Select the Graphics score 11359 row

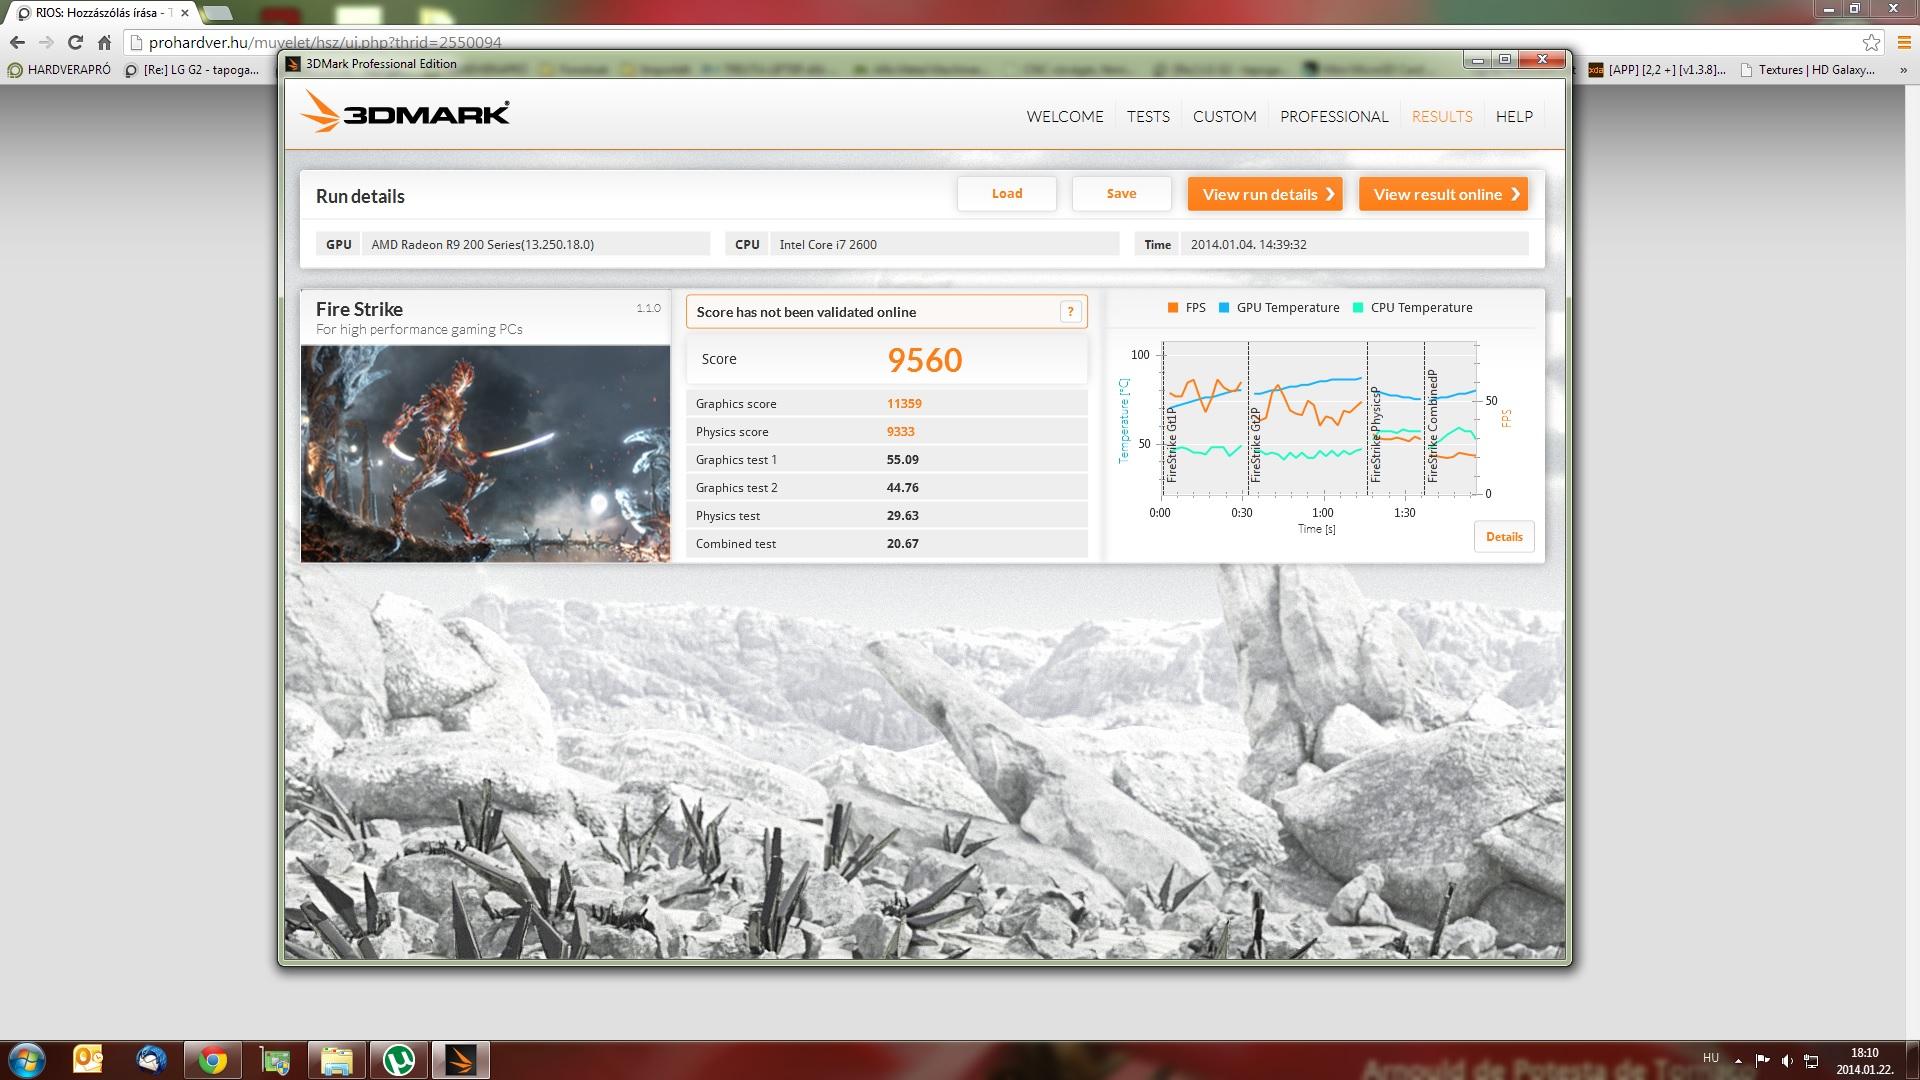pos(887,403)
